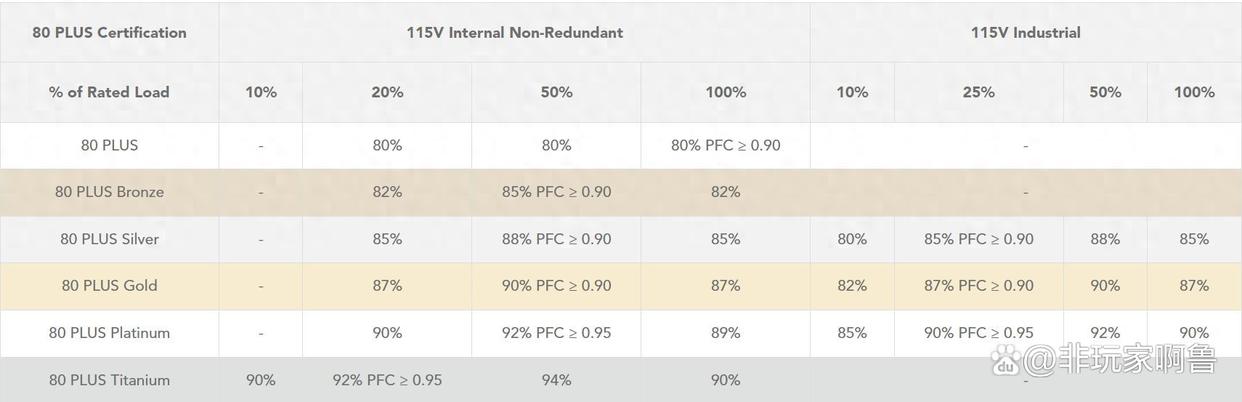Click the @非玩家啊鲁 watermark text
This screenshot has width=1242, height=402.
tap(1121, 360)
